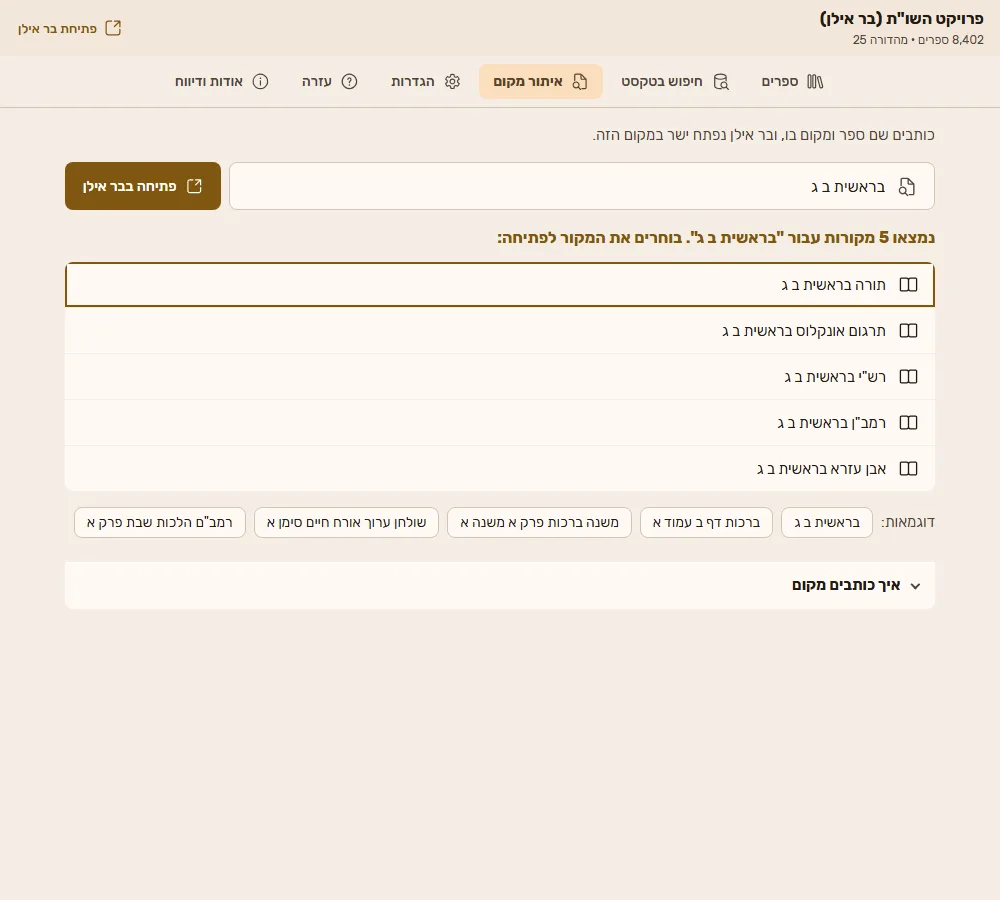
Task: Focus the source location input field
Action: [582, 186]
